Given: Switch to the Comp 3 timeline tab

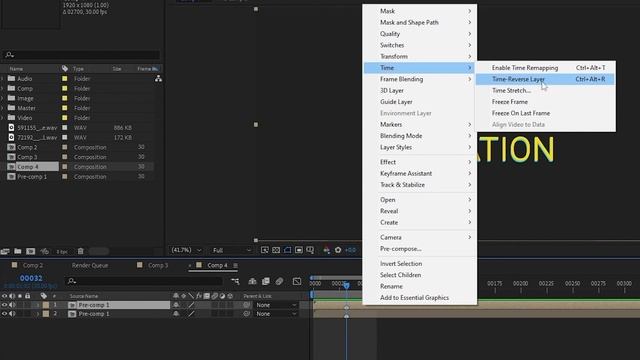Looking at the screenshot, I should coord(158,265).
